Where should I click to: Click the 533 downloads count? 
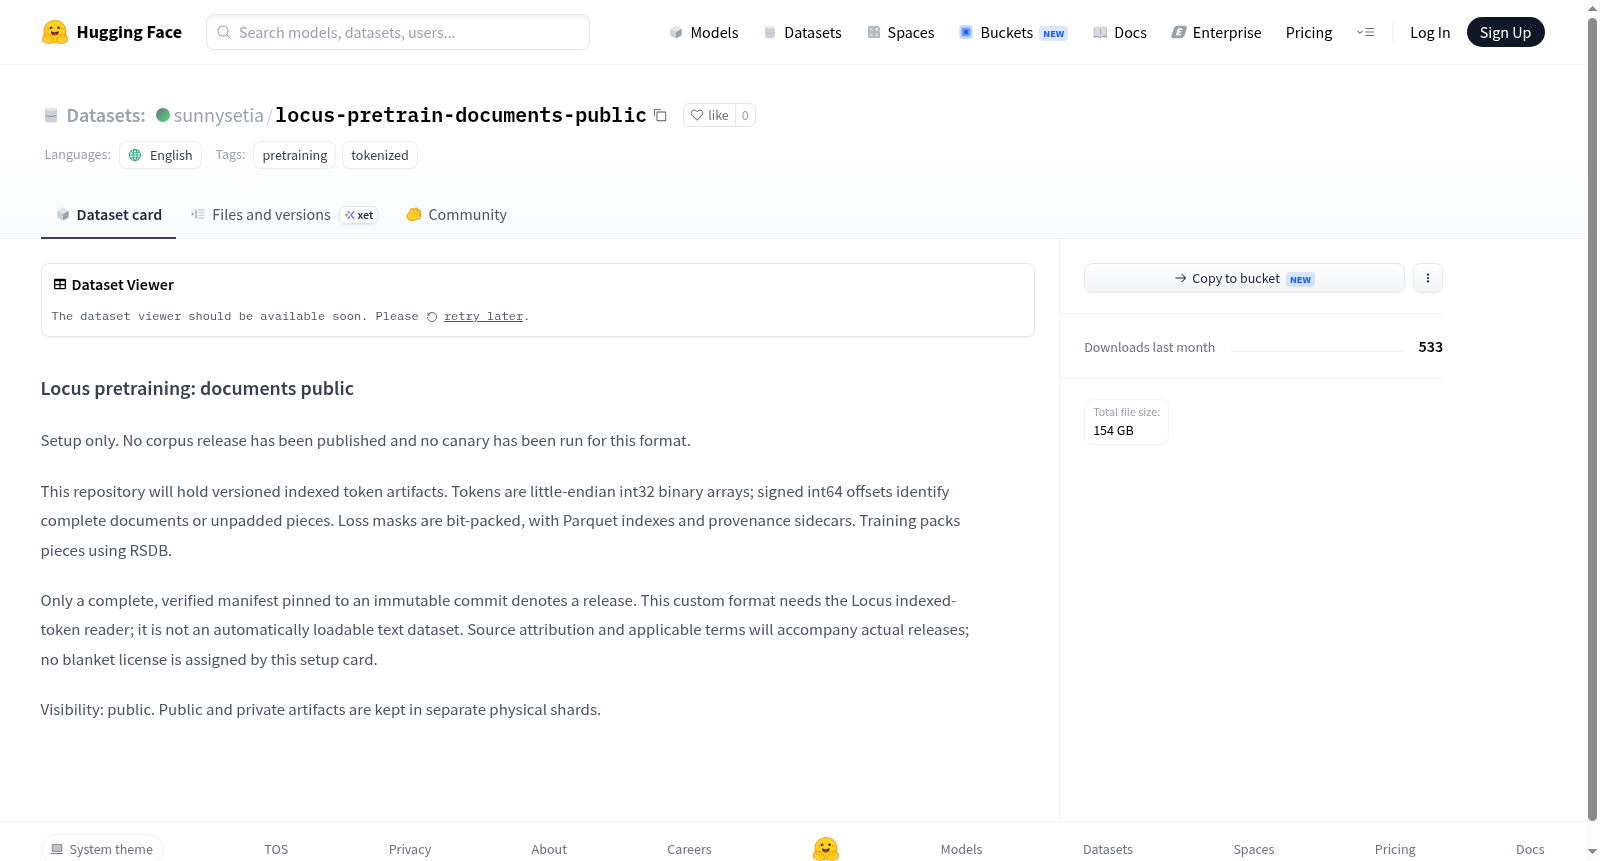point(1430,347)
